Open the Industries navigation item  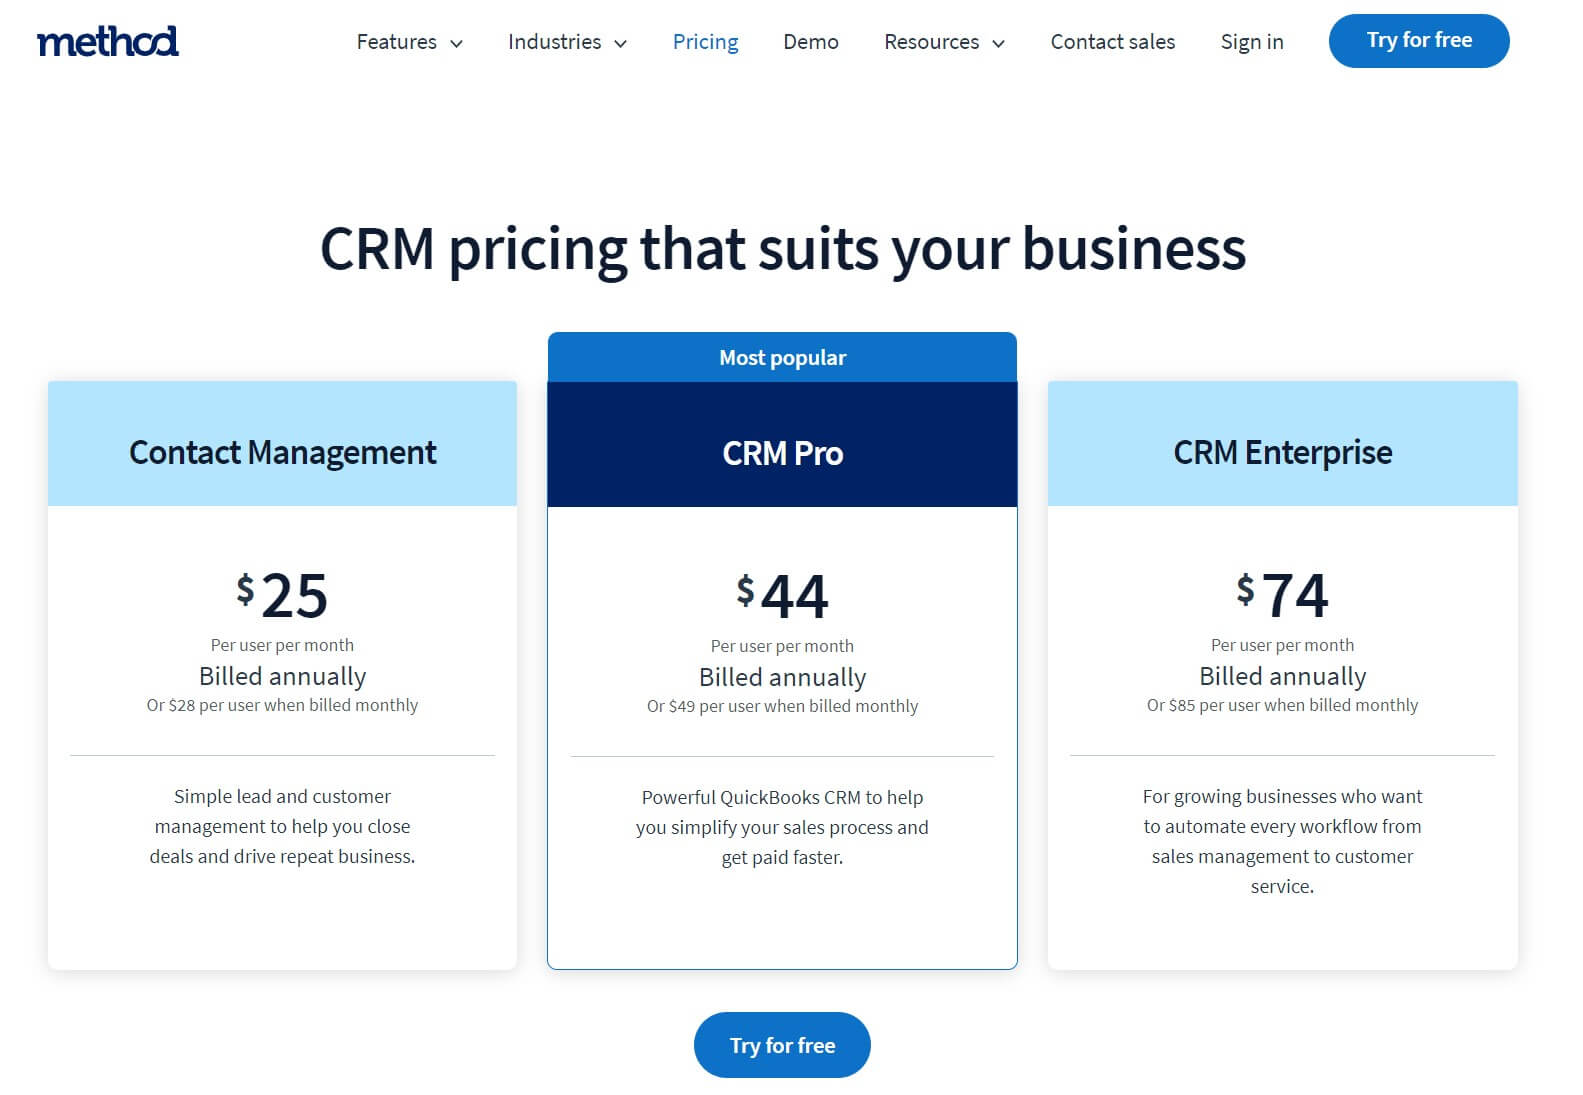pos(554,42)
